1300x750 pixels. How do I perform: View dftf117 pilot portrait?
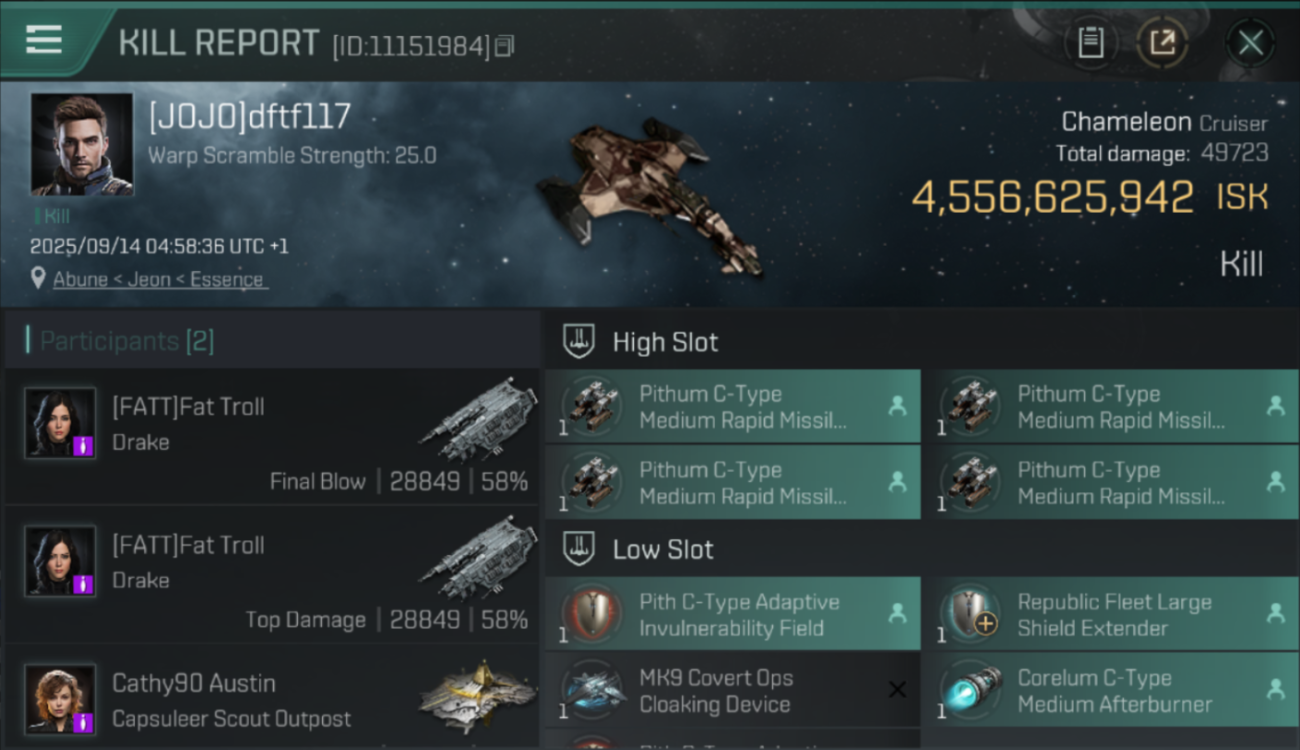82,145
